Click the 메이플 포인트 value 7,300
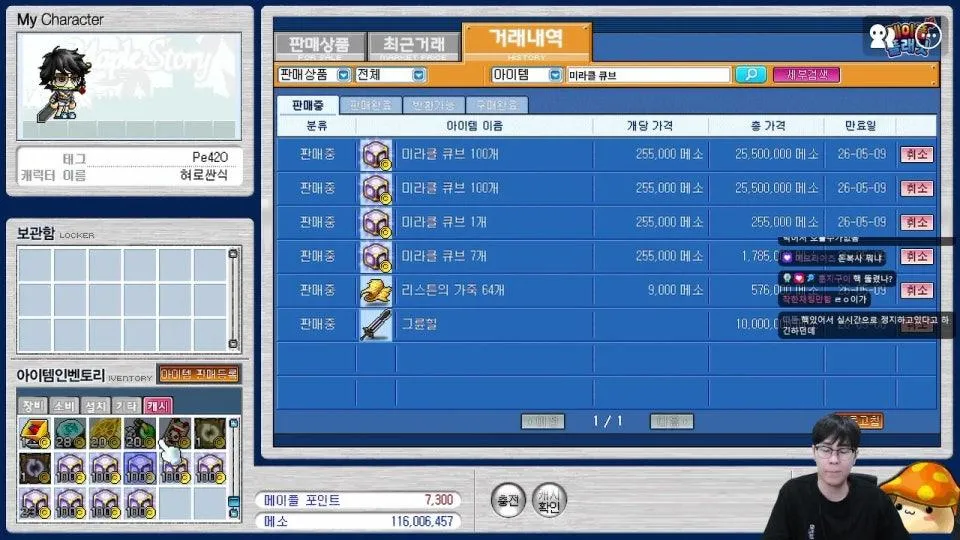This screenshot has height=540, width=960. coord(439,500)
